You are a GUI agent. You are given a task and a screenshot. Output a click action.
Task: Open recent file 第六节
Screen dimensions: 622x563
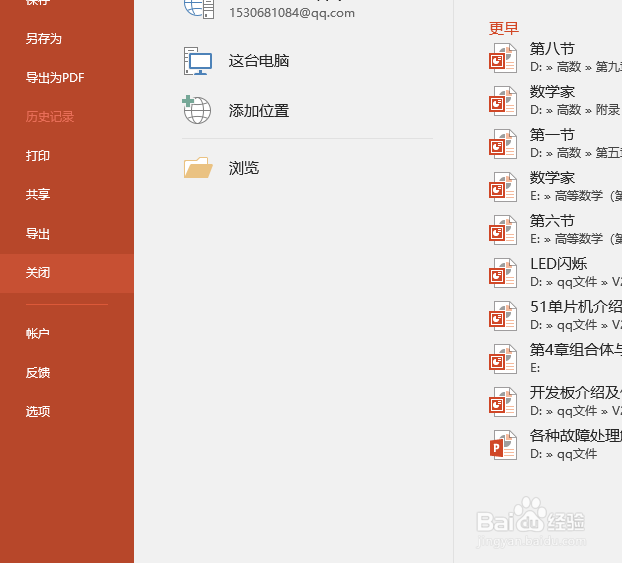click(x=552, y=221)
